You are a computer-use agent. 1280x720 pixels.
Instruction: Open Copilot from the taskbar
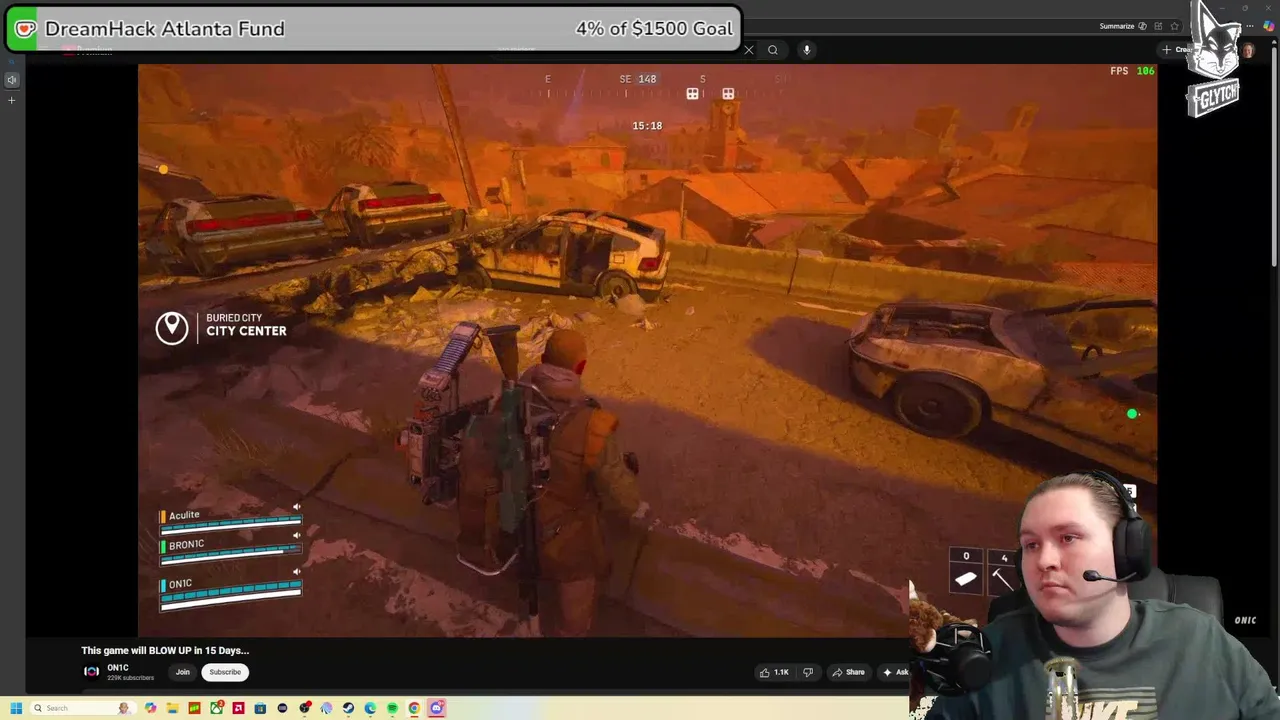tap(150, 708)
